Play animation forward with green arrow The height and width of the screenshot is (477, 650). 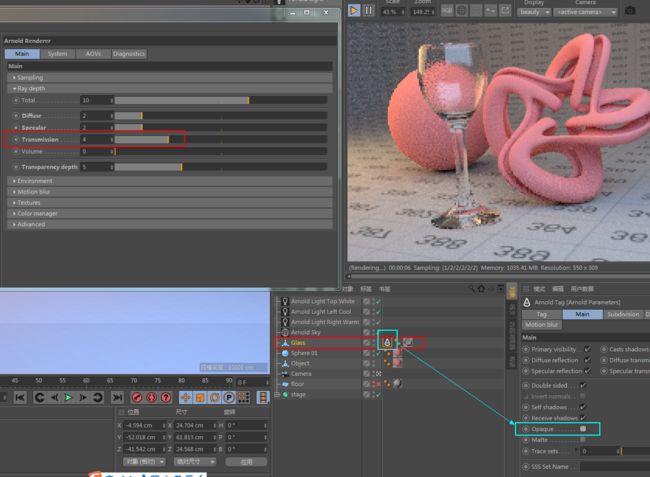tap(68, 397)
